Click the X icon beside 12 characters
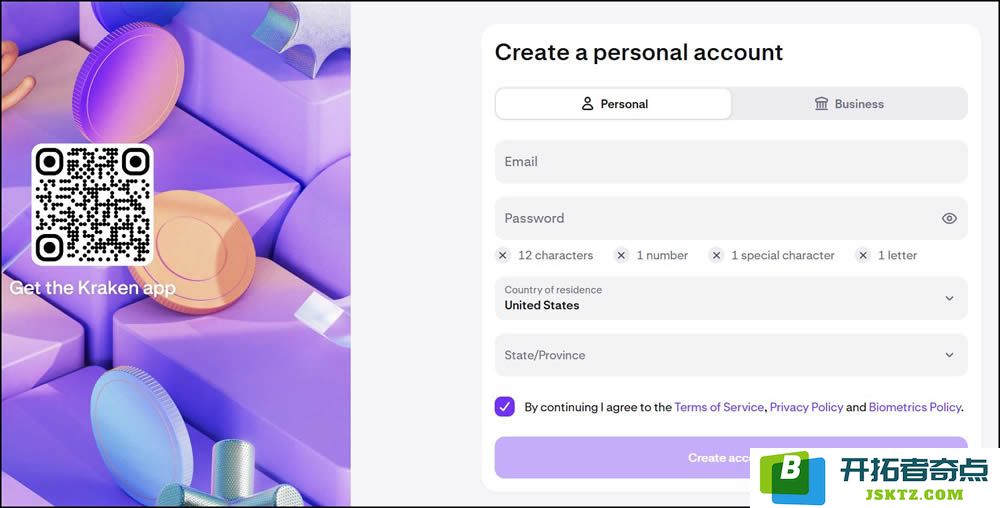Viewport: 1000px width, 508px height. 503,255
